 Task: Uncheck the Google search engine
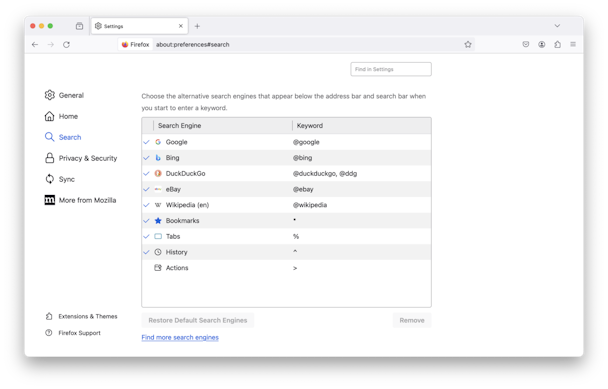(x=146, y=142)
